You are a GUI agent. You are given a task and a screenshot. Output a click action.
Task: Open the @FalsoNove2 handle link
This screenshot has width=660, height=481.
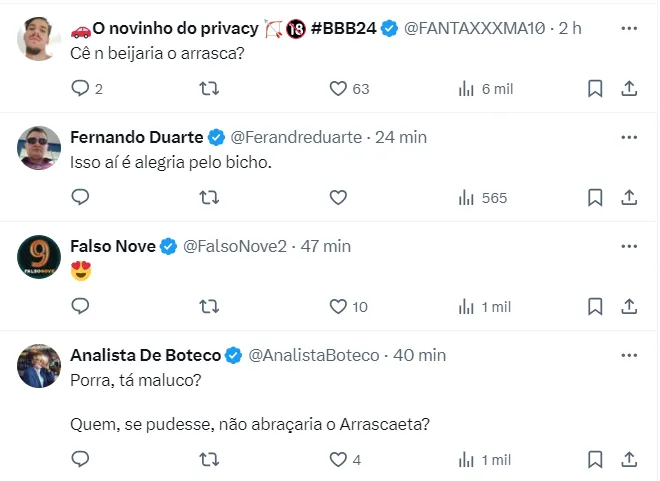point(235,246)
